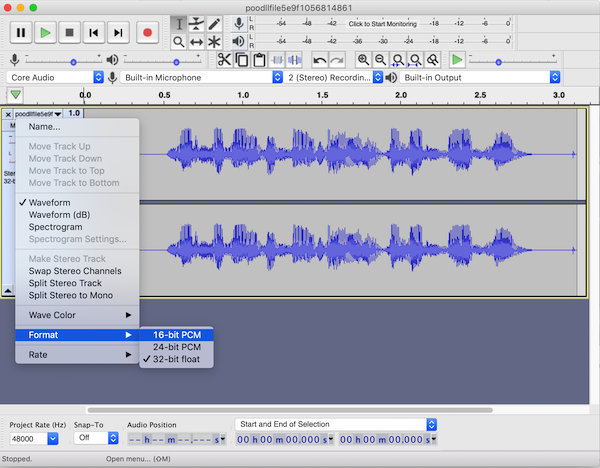This screenshot has height=468, width=600.
Task: Click the Play-at-Speed slider
Action: click(512, 61)
